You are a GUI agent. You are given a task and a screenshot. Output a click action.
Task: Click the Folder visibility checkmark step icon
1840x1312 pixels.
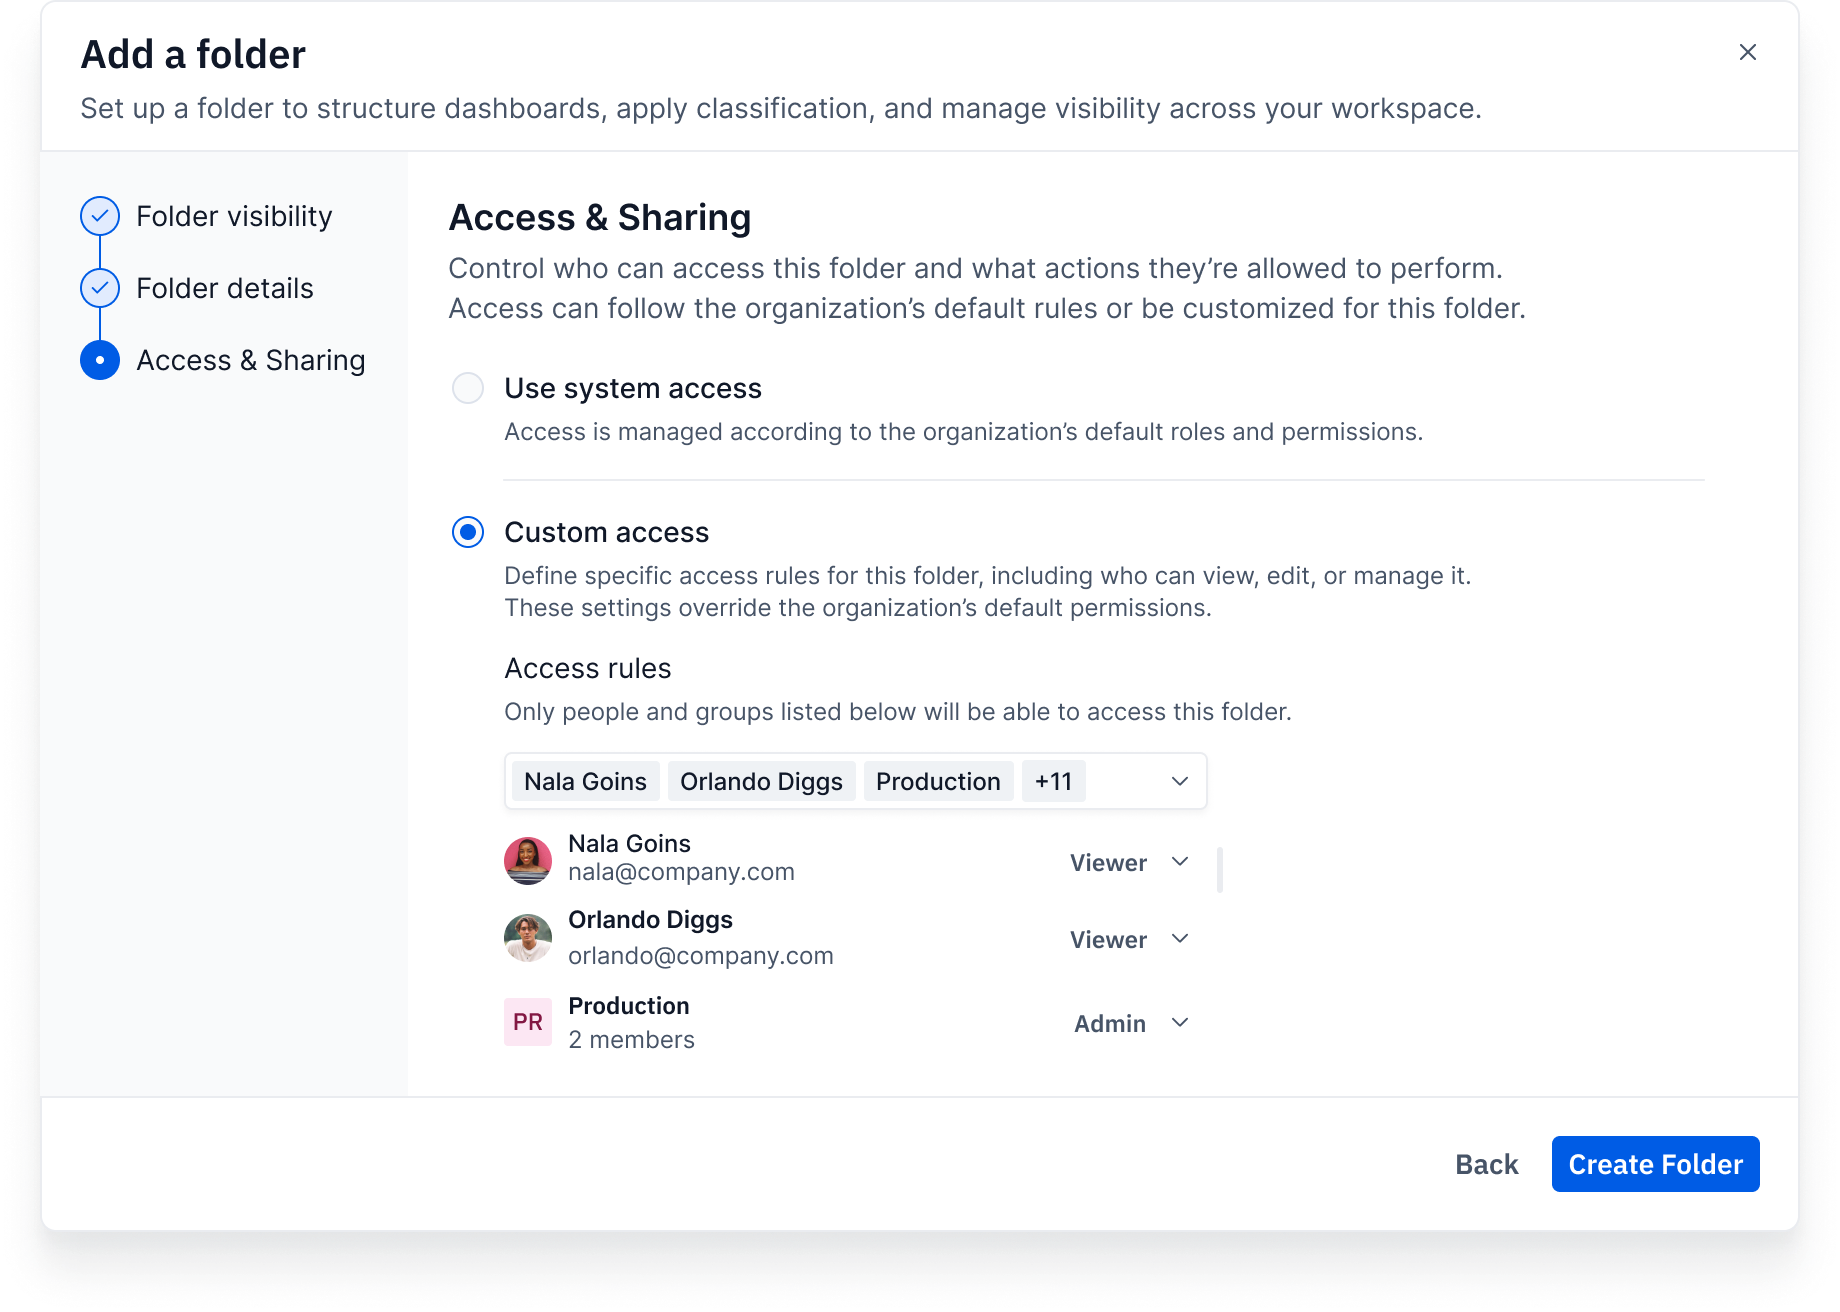tap(100, 216)
